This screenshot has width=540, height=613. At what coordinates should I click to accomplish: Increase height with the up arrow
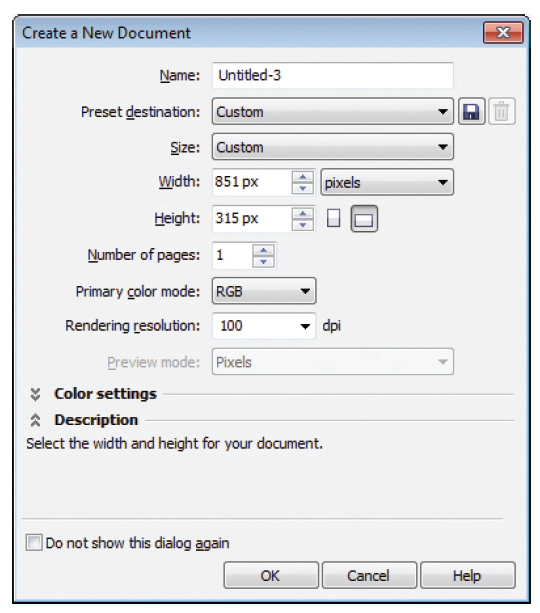[303, 213]
